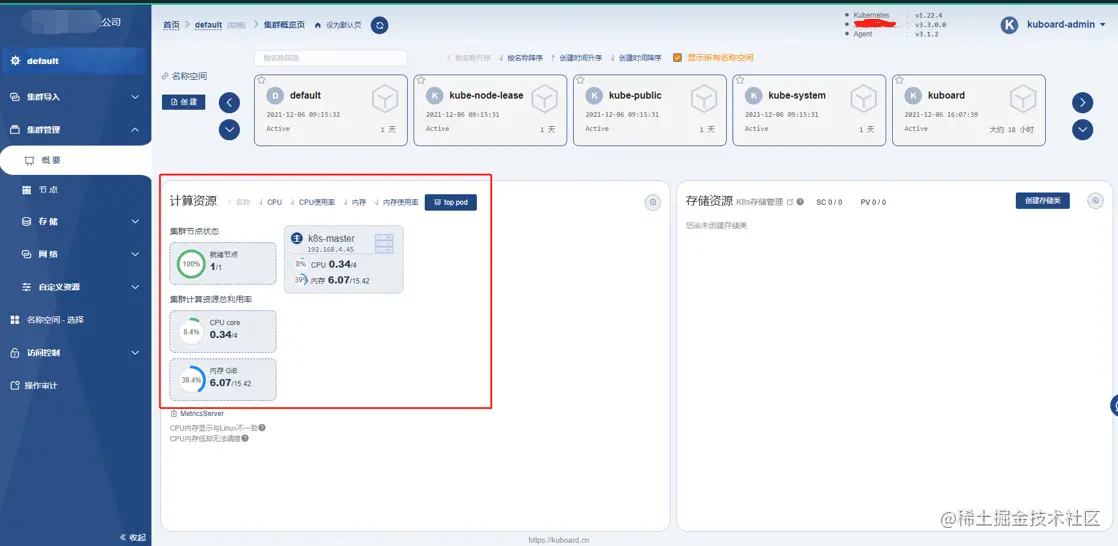
Task: Sort nodes by 内存
Action: 355,202
